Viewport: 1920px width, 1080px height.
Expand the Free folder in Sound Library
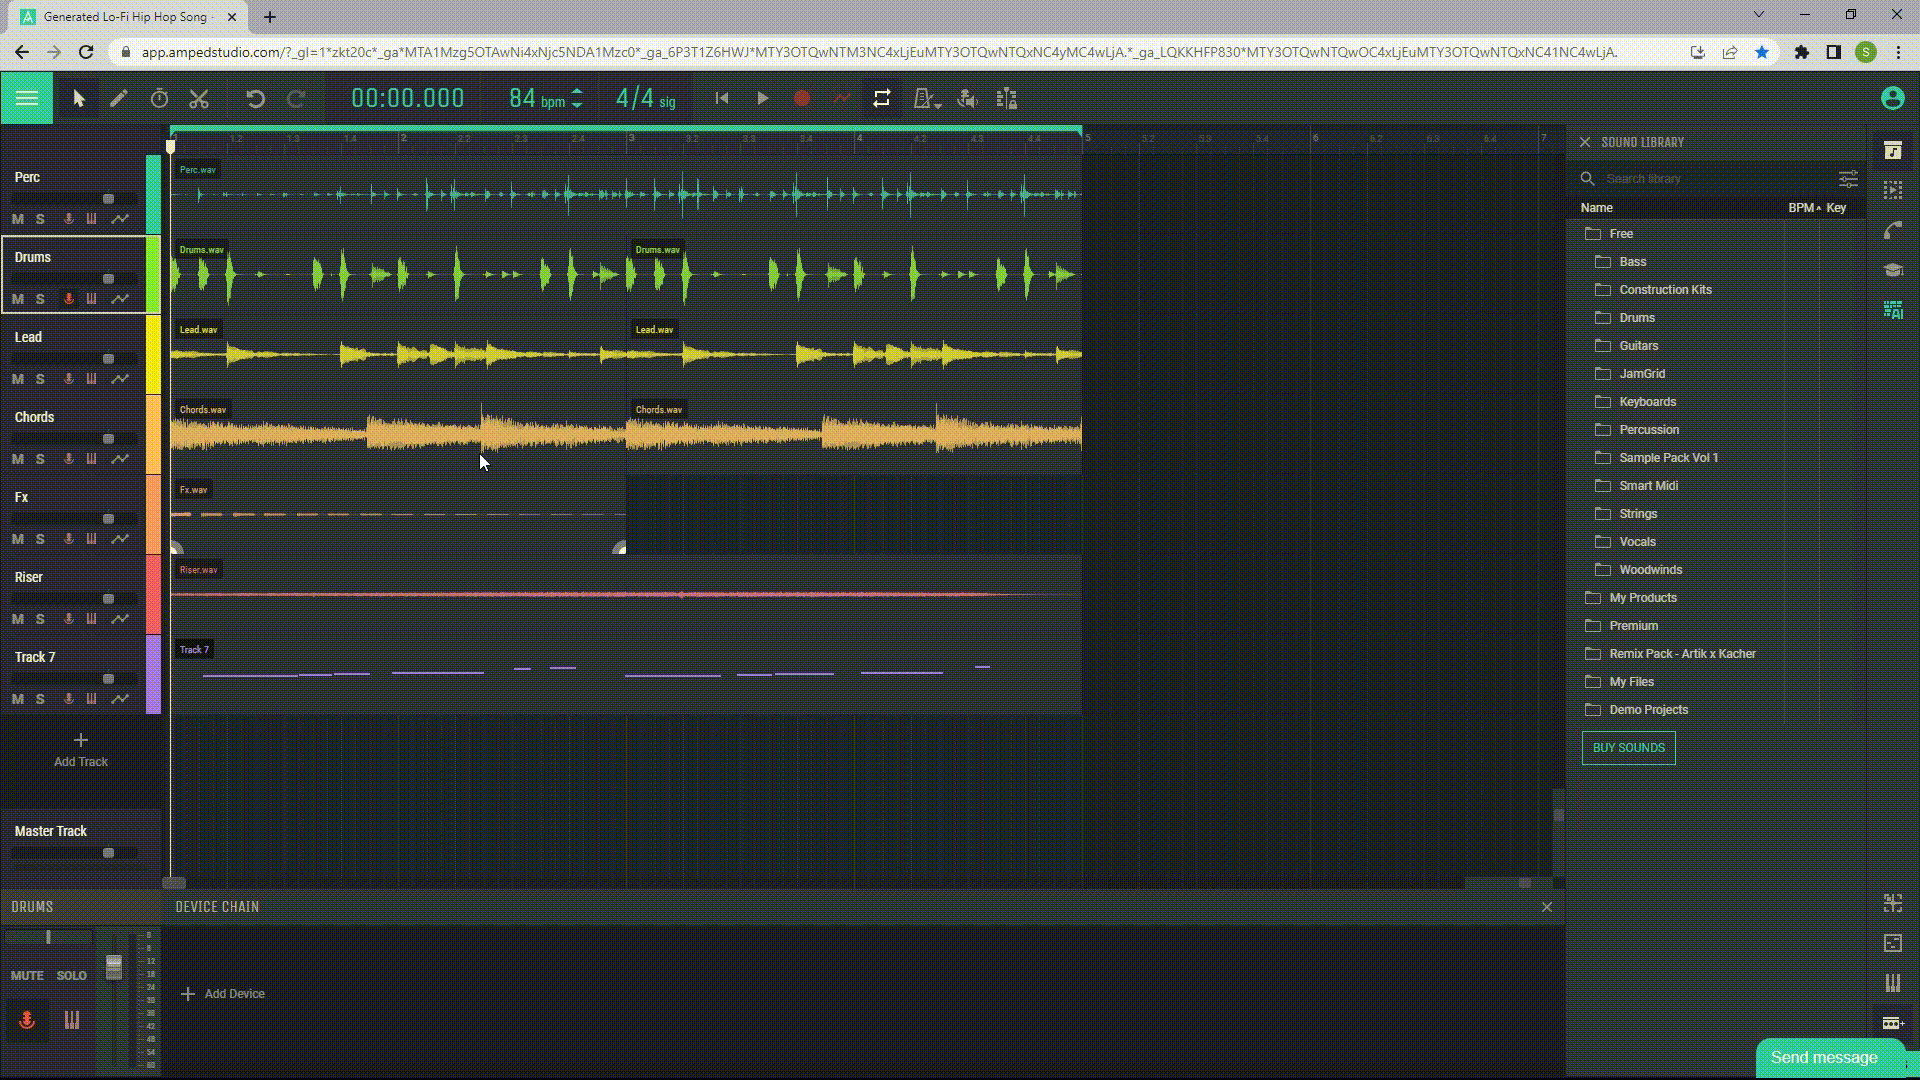(1619, 233)
